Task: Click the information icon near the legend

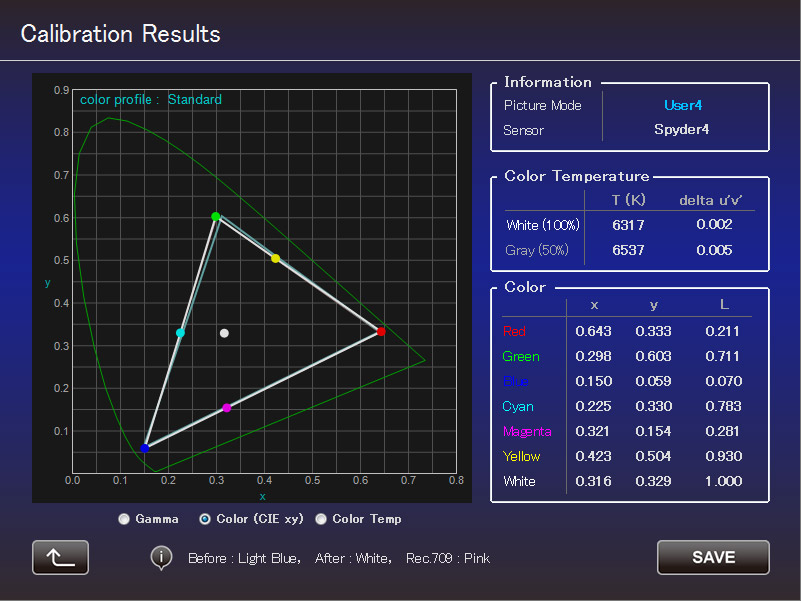Action: tap(161, 557)
